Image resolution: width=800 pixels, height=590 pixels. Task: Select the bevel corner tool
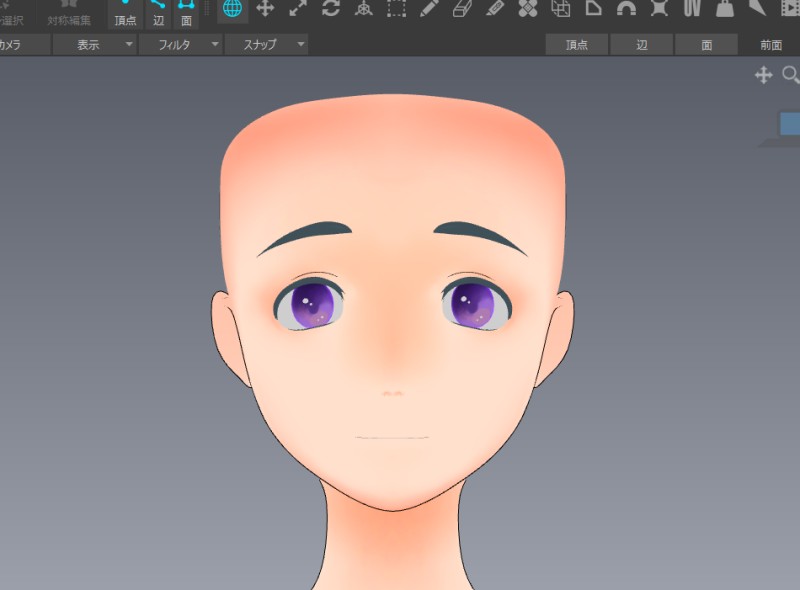click(593, 8)
